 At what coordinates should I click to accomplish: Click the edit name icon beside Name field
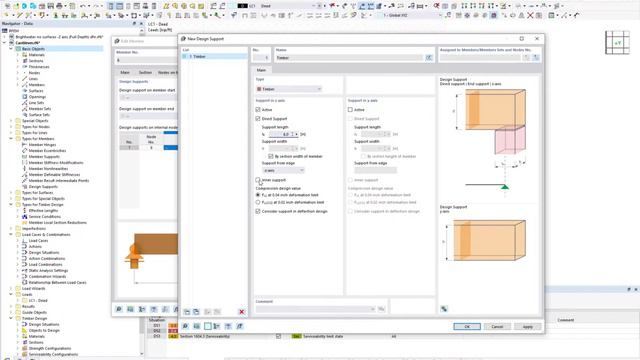pos(429,58)
